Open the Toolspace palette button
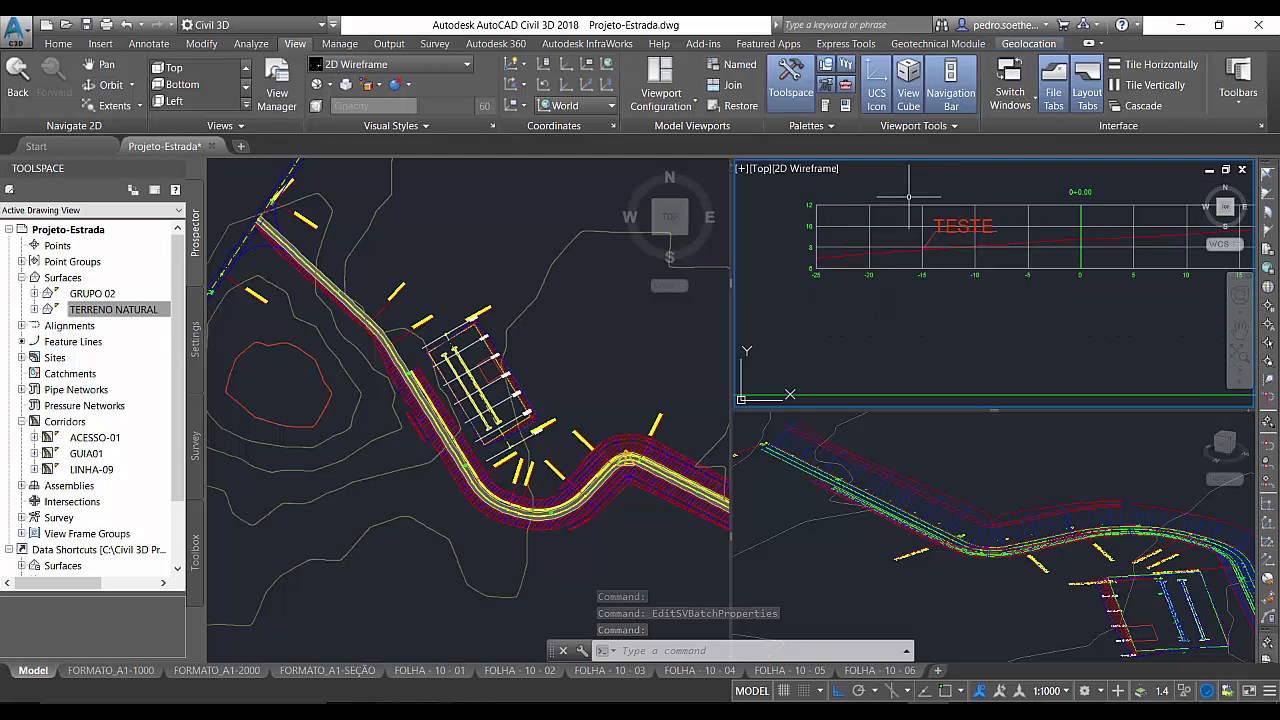Image resolution: width=1280 pixels, height=720 pixels. (790, 84)
